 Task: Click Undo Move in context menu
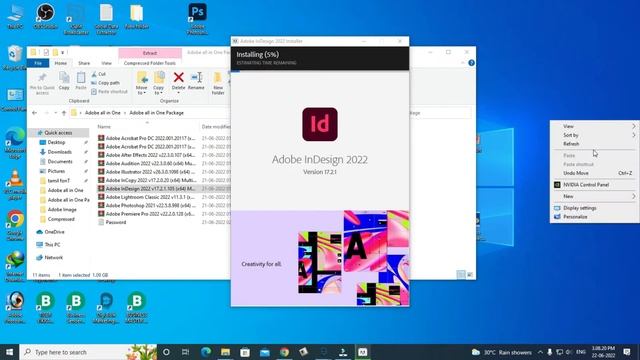[595, 173]
